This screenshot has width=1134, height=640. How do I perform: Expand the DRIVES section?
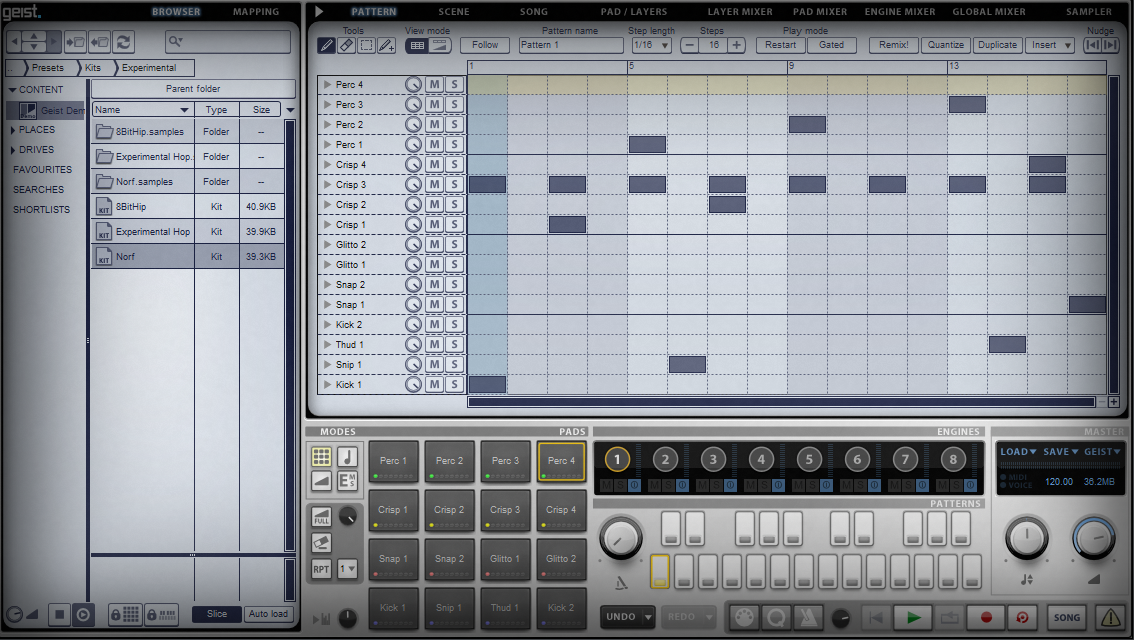click(12, 150)
